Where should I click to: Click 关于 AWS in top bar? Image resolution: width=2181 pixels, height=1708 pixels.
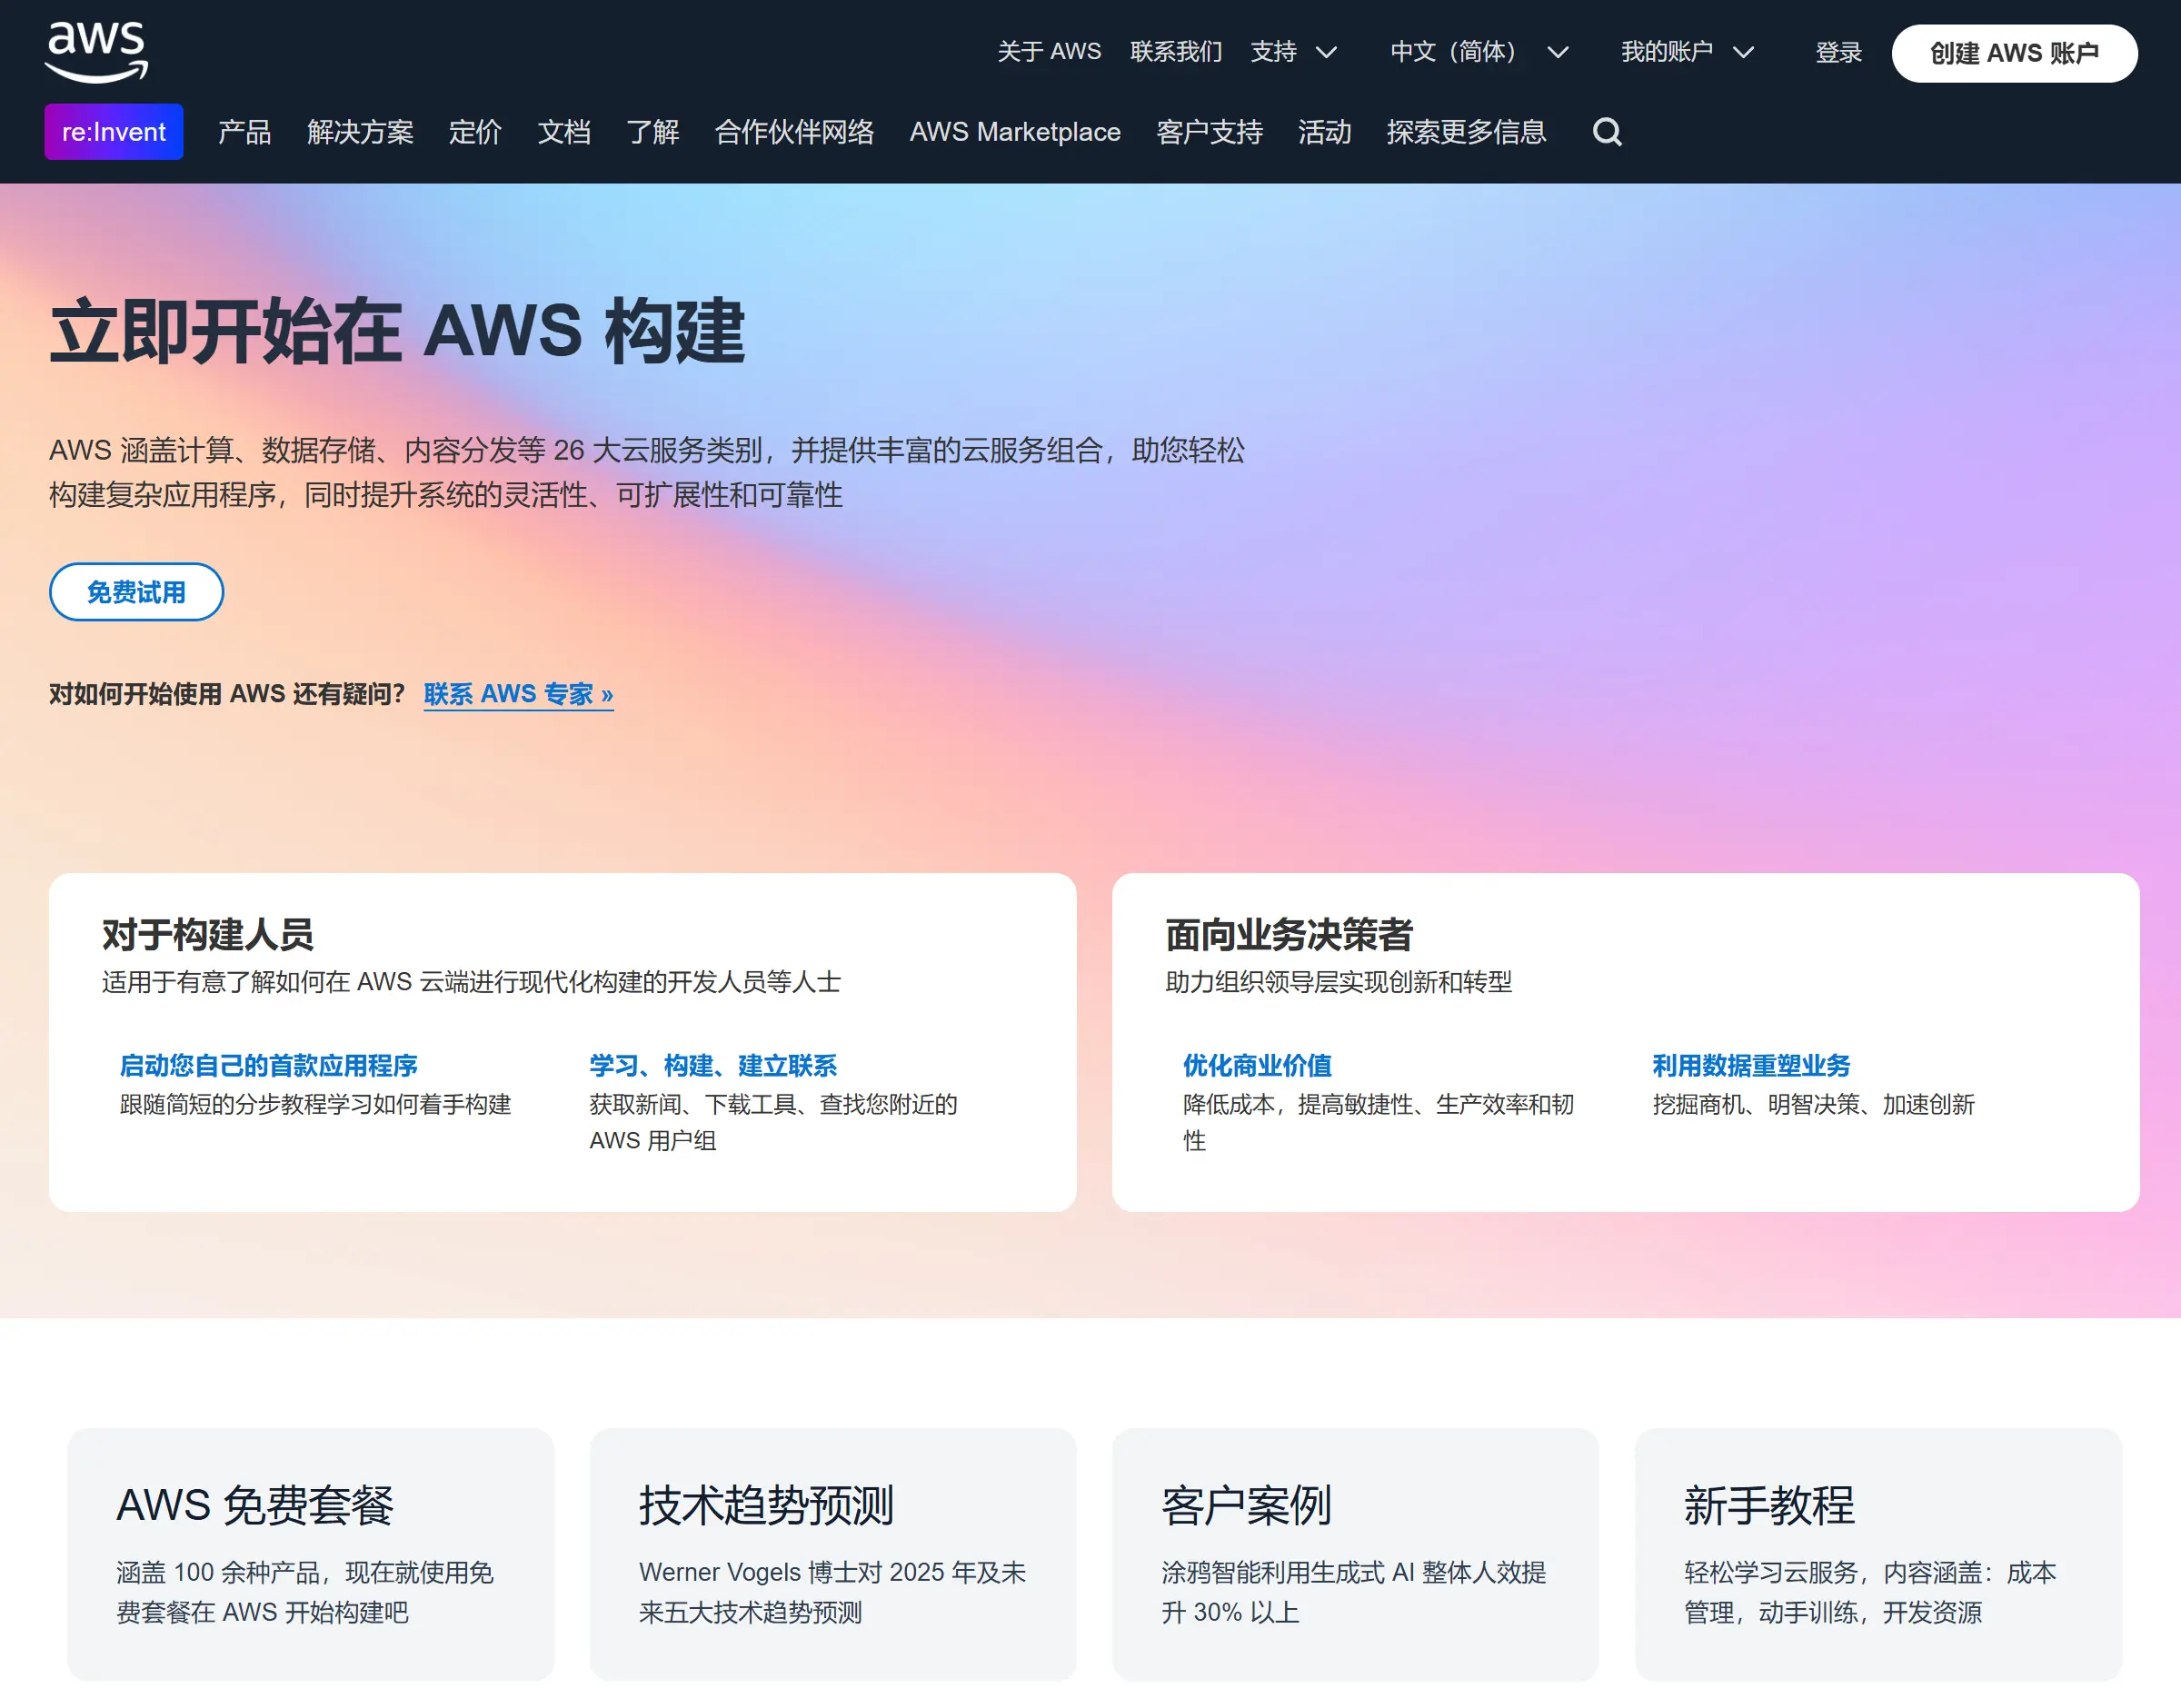tap(1048, 52)
